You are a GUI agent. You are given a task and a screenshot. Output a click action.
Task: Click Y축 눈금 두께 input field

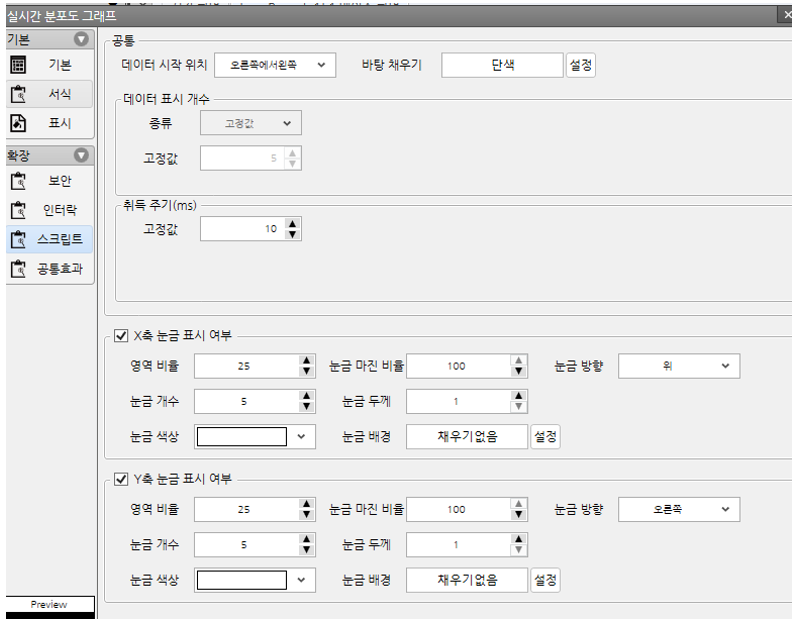point(458,545)
